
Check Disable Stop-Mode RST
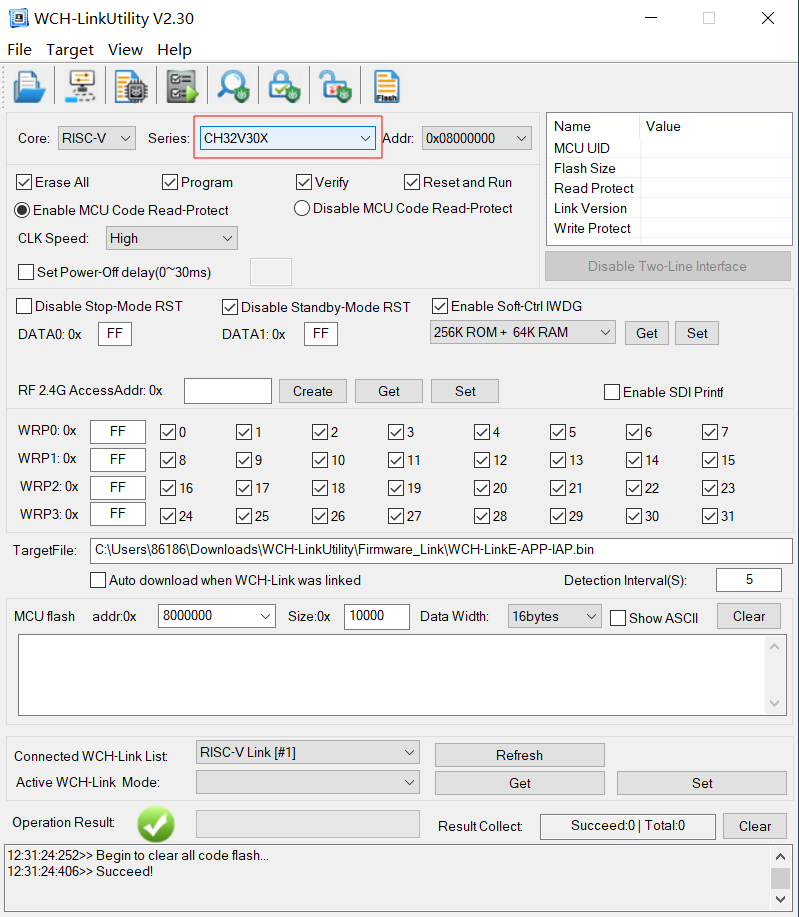(x=24, y=306)
